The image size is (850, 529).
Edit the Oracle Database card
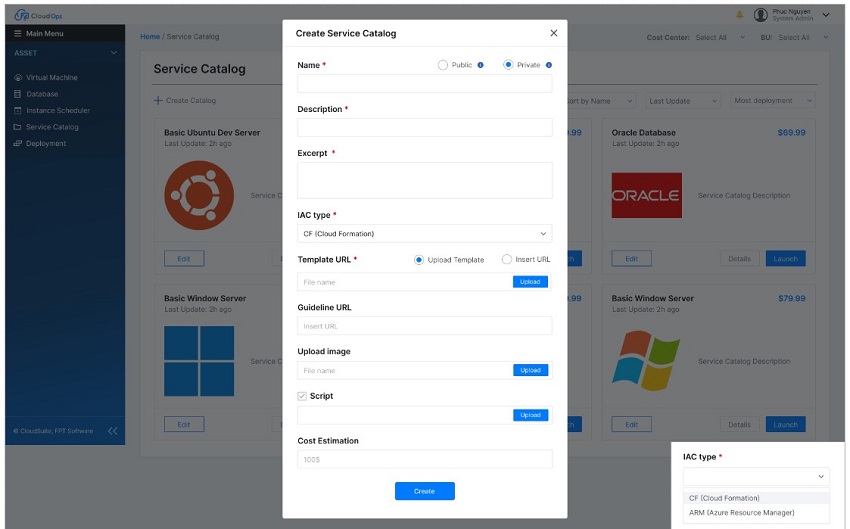[632, 259]
